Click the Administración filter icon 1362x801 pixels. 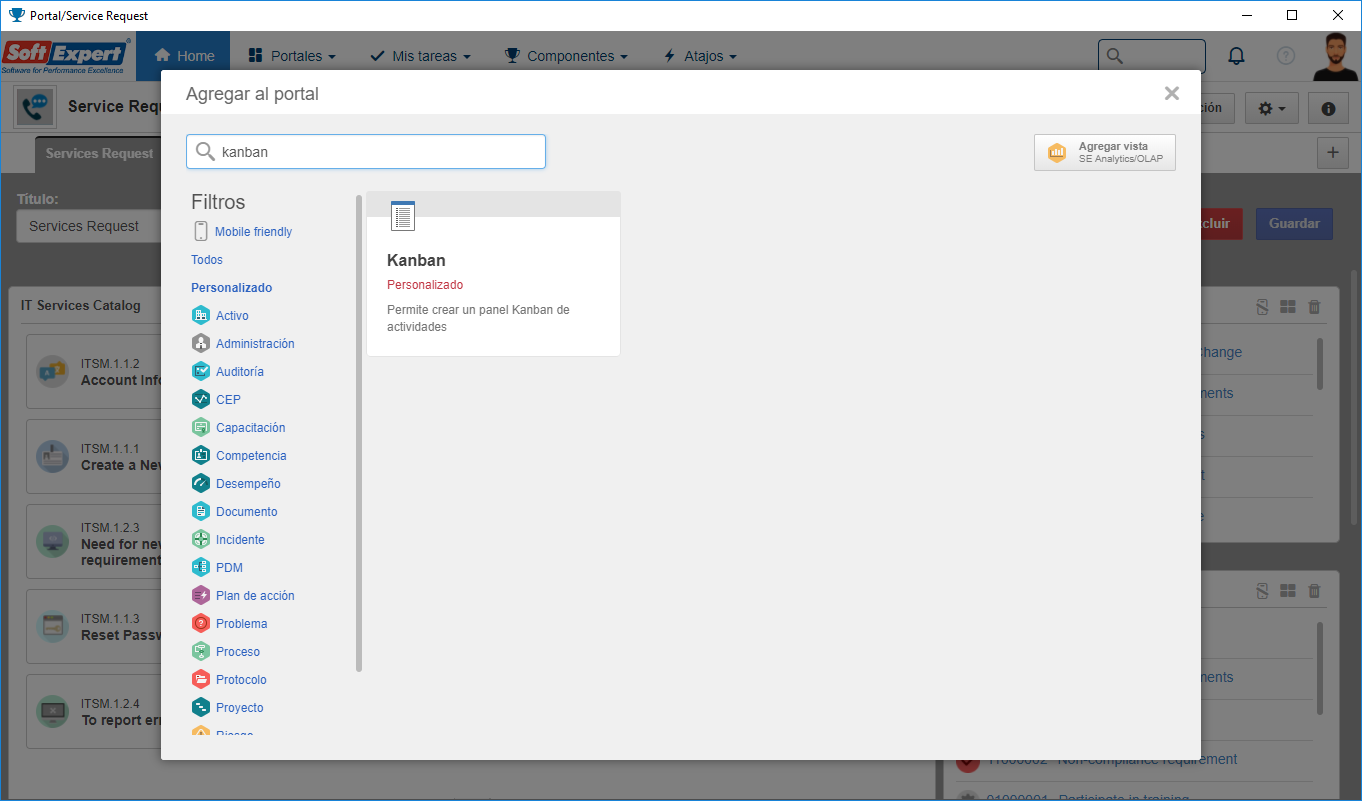point(201,343)
